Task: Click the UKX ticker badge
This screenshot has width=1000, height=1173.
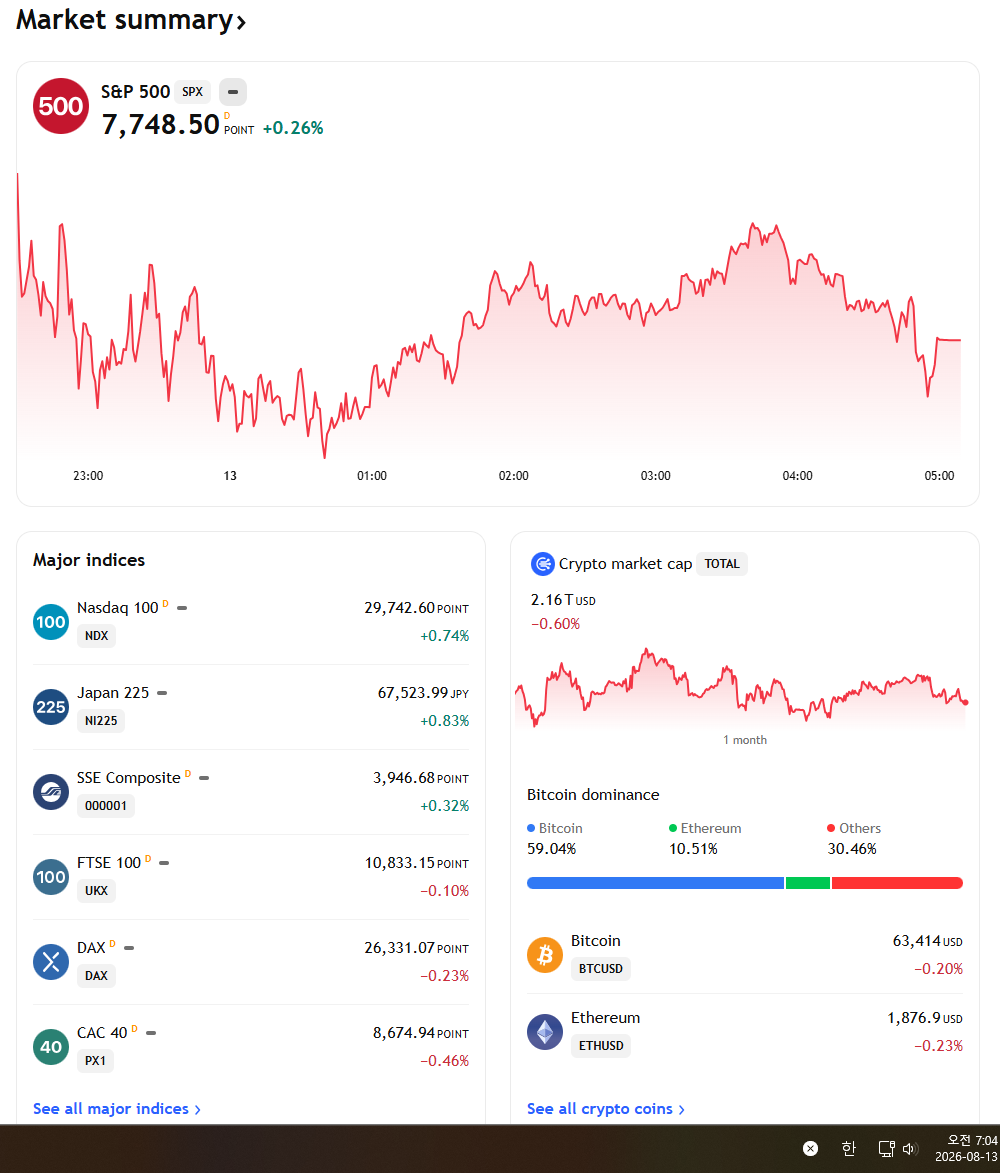Action: coord(96,891)
